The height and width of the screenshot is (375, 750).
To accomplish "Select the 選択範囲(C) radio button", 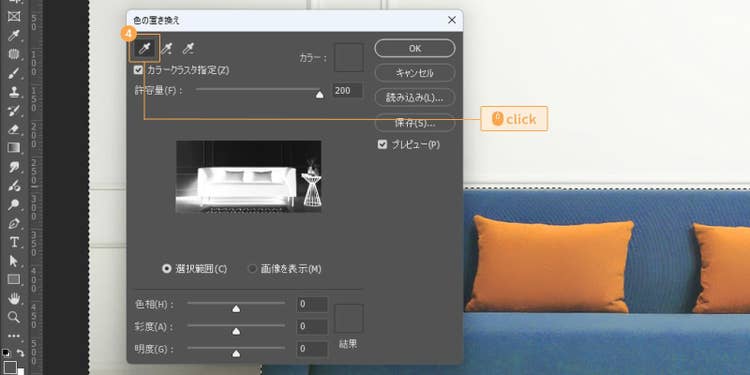I will [166, 269].
